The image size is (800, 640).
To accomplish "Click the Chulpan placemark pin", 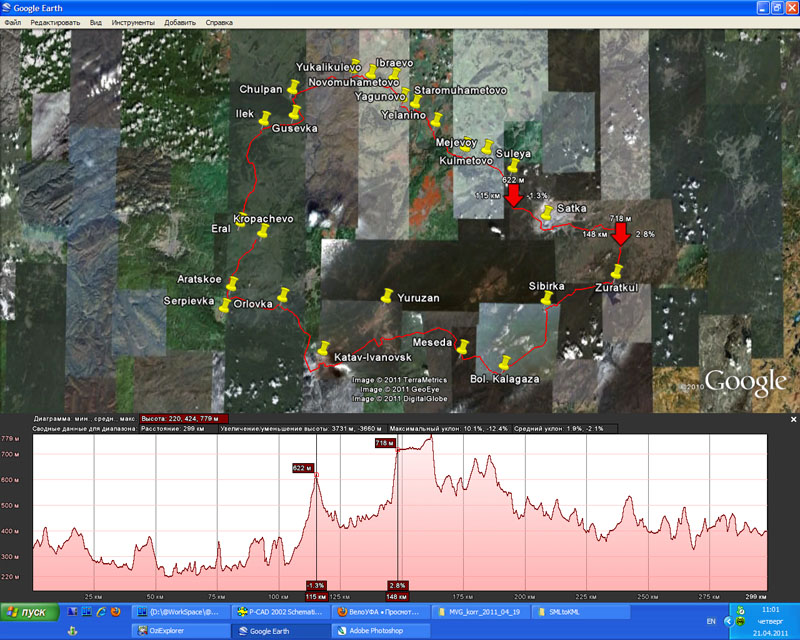I will (293, 87).
